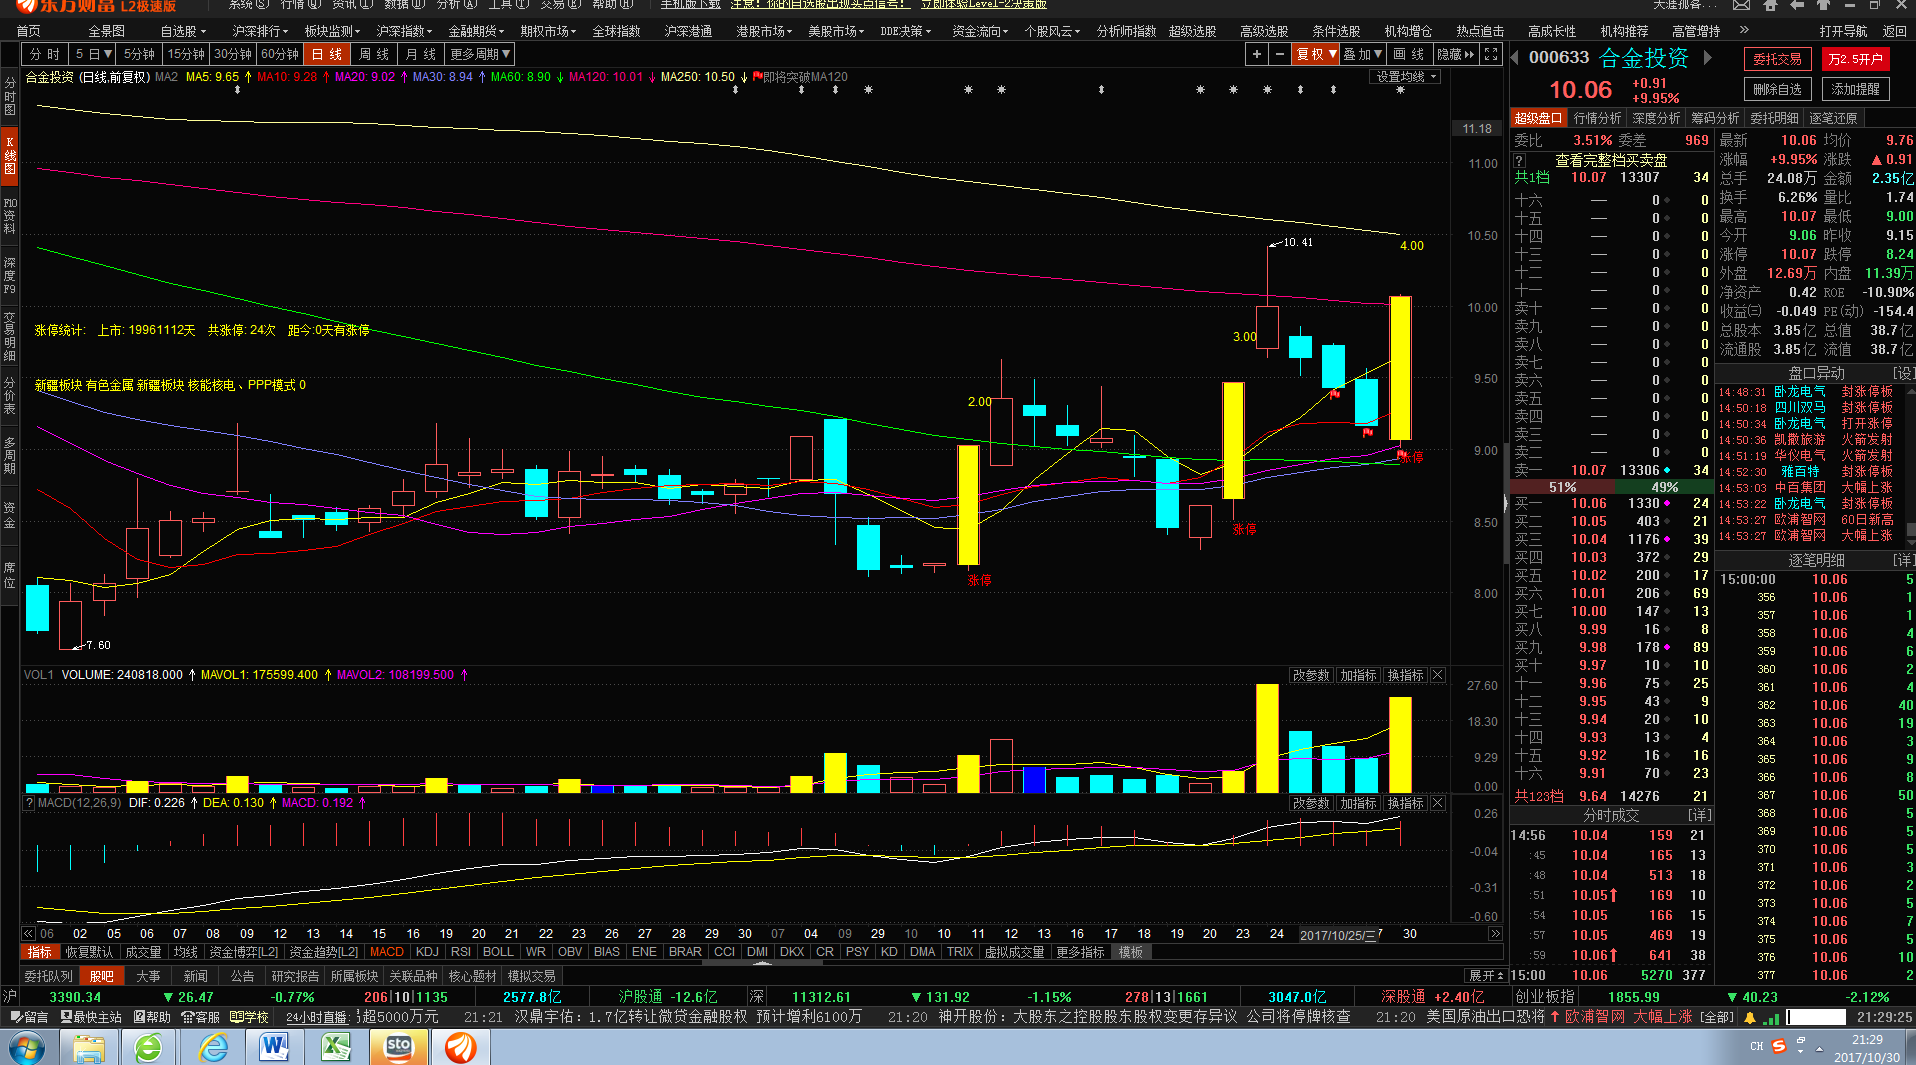This screenshot has width=1916, height=1065.
Task: Open 研究报告 bottom tab
Action: 295,976
